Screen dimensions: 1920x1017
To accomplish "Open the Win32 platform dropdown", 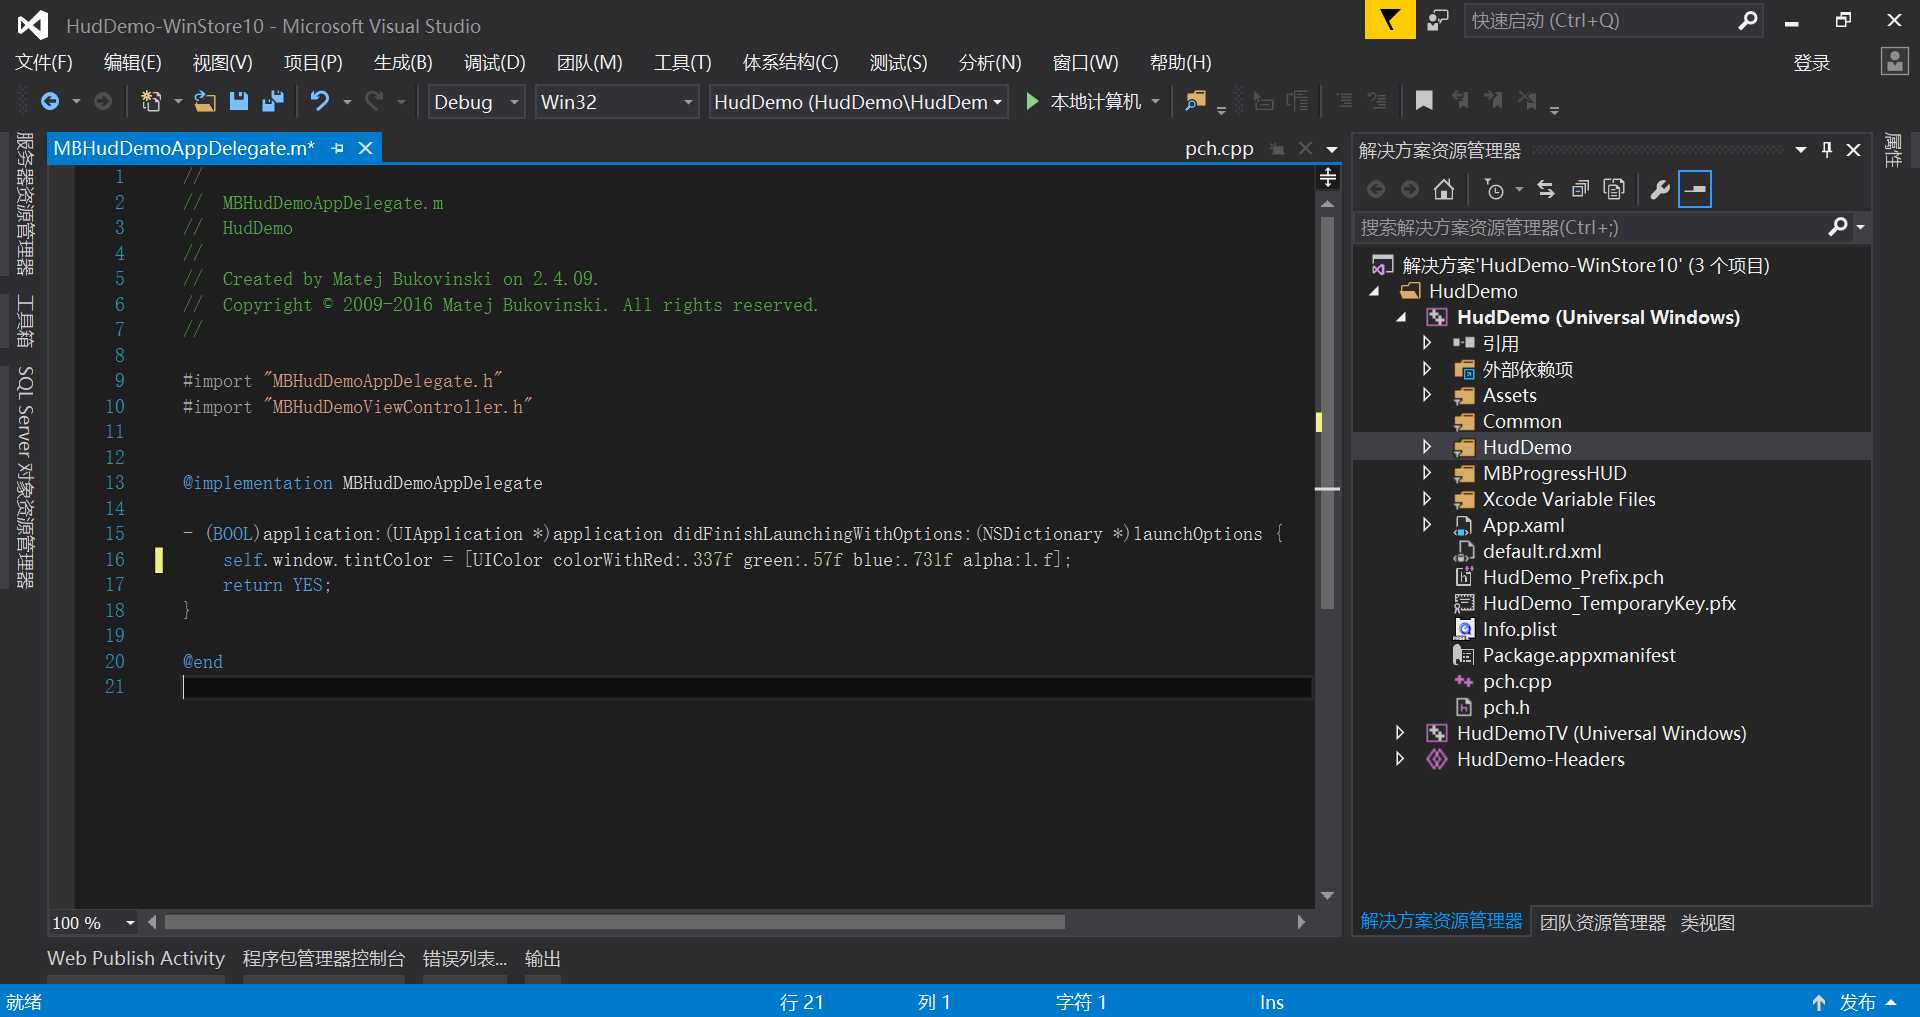I will (616, 102).
